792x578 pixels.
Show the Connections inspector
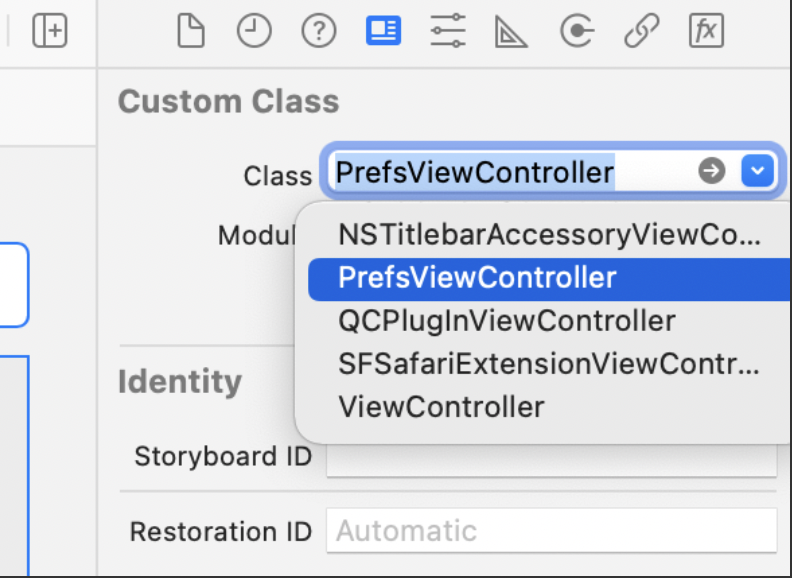(577, 31)
